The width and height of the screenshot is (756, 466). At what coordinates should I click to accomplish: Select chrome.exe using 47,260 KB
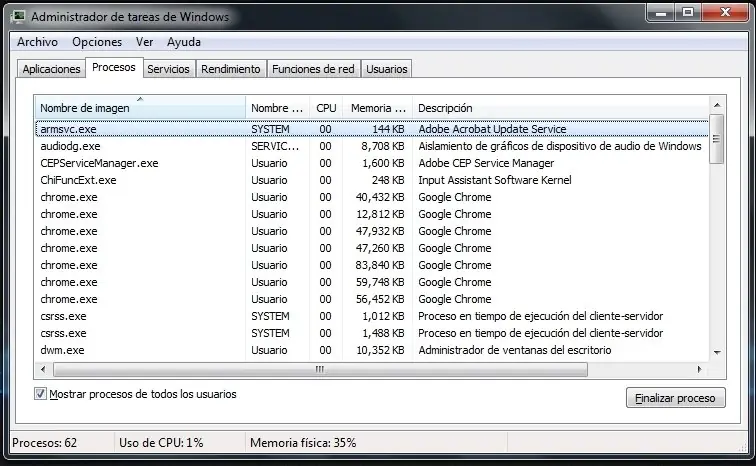coord(372,248)
